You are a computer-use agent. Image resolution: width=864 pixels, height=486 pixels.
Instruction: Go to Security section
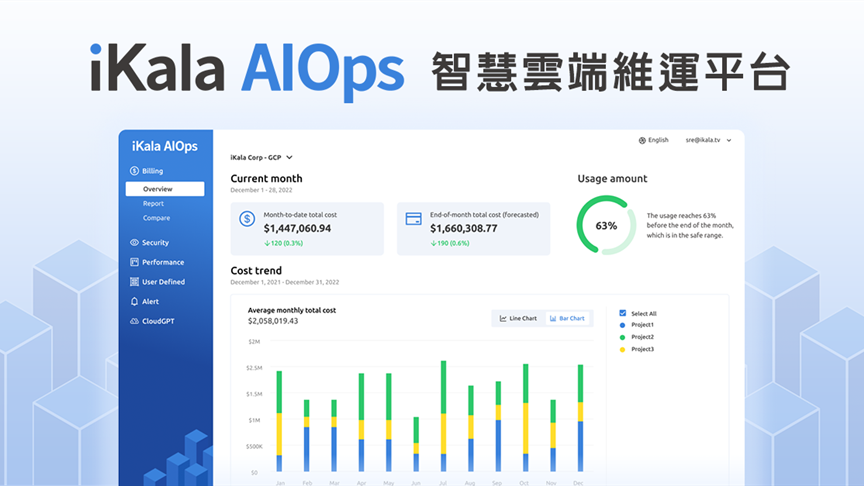pos(149,242)
